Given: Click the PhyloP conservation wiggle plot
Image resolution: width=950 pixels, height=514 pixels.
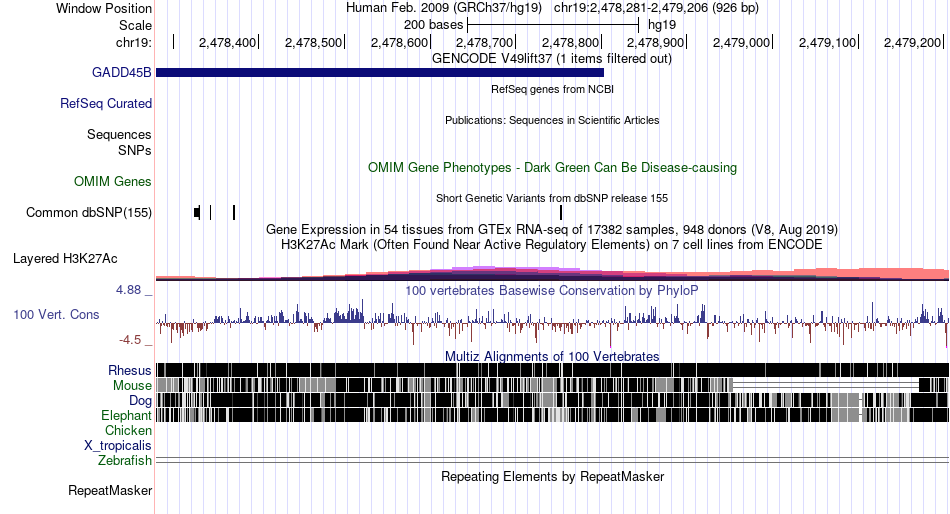Looking at the screenshot, I should (552, 322).
